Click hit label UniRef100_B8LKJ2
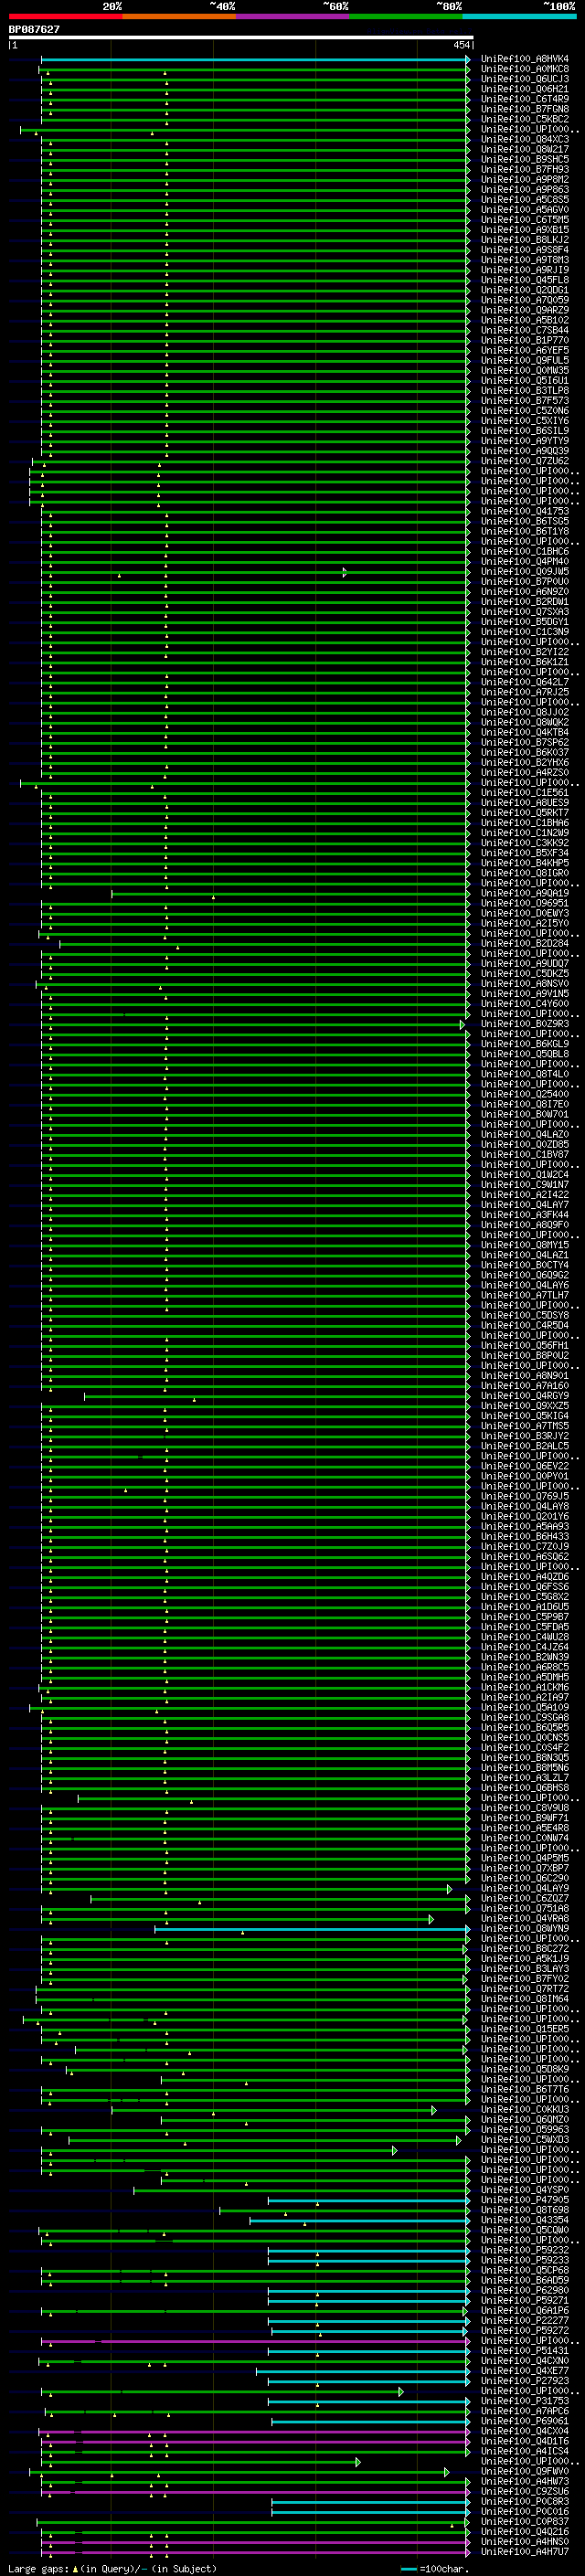 coord(524,239)
